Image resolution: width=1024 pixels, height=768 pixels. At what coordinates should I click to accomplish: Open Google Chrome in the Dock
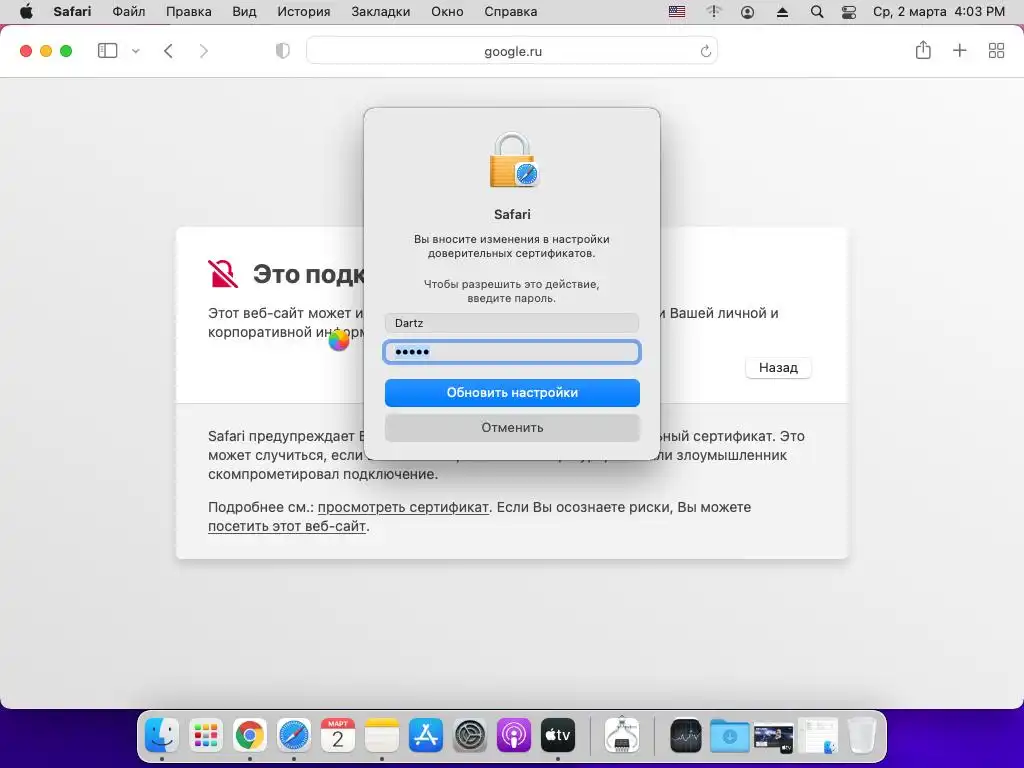coord(249,735)
